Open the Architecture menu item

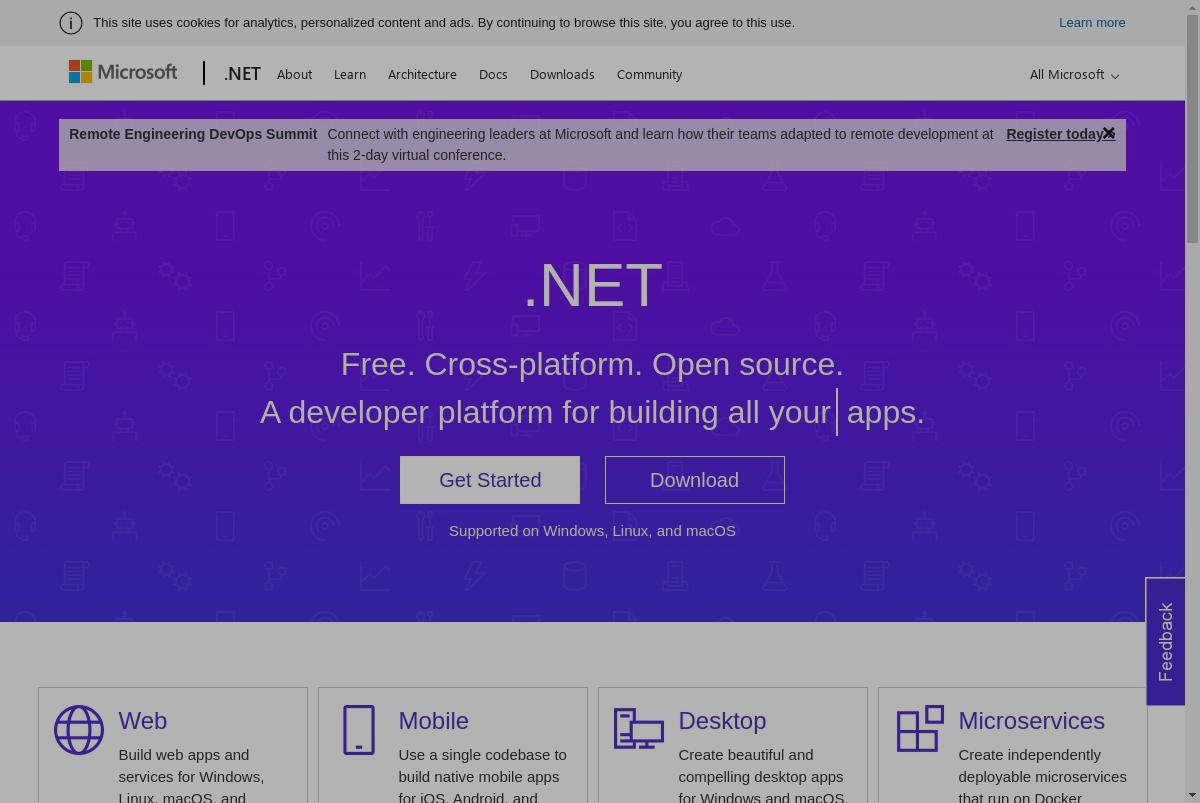(422, 74)
